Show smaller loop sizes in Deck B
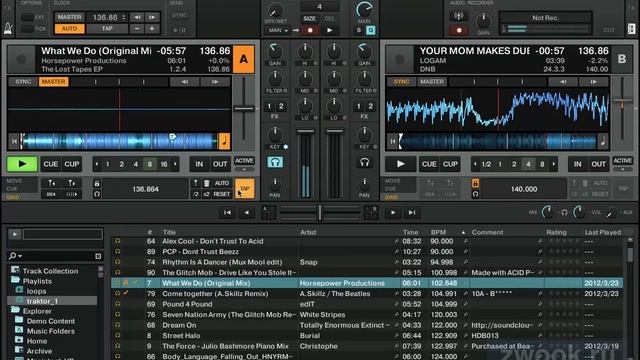 coord(475,164)
